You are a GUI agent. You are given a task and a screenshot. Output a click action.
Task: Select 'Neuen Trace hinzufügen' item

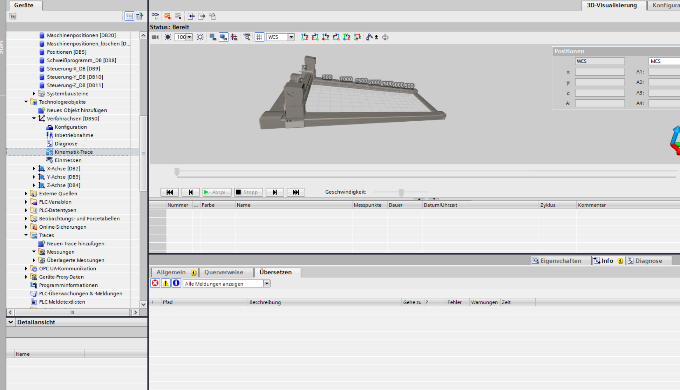(75, 244)
